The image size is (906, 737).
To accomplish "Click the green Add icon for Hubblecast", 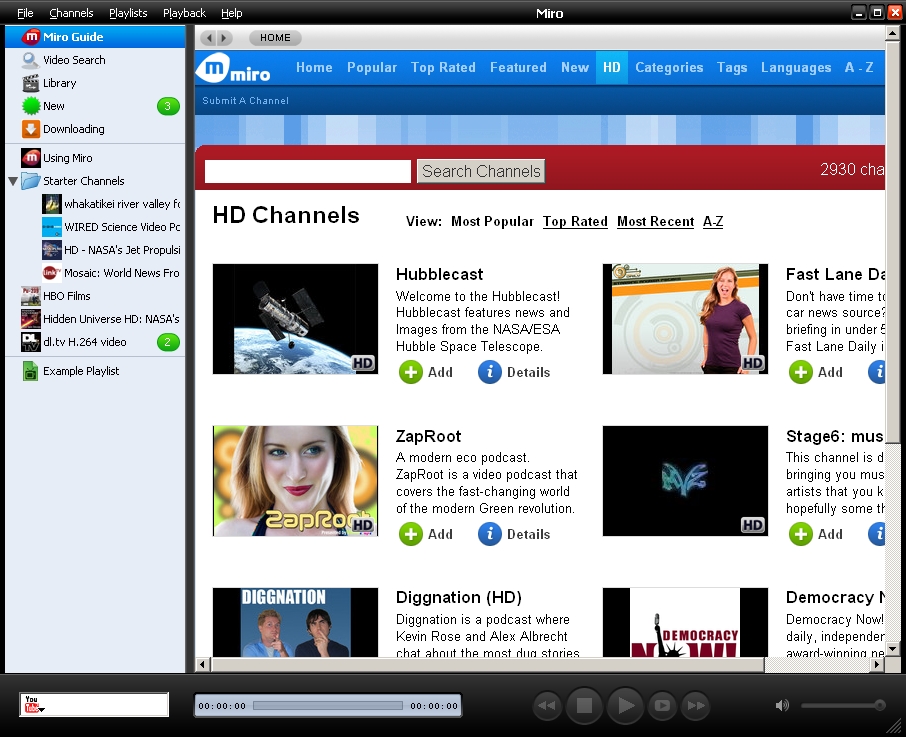I will point(411,372).
